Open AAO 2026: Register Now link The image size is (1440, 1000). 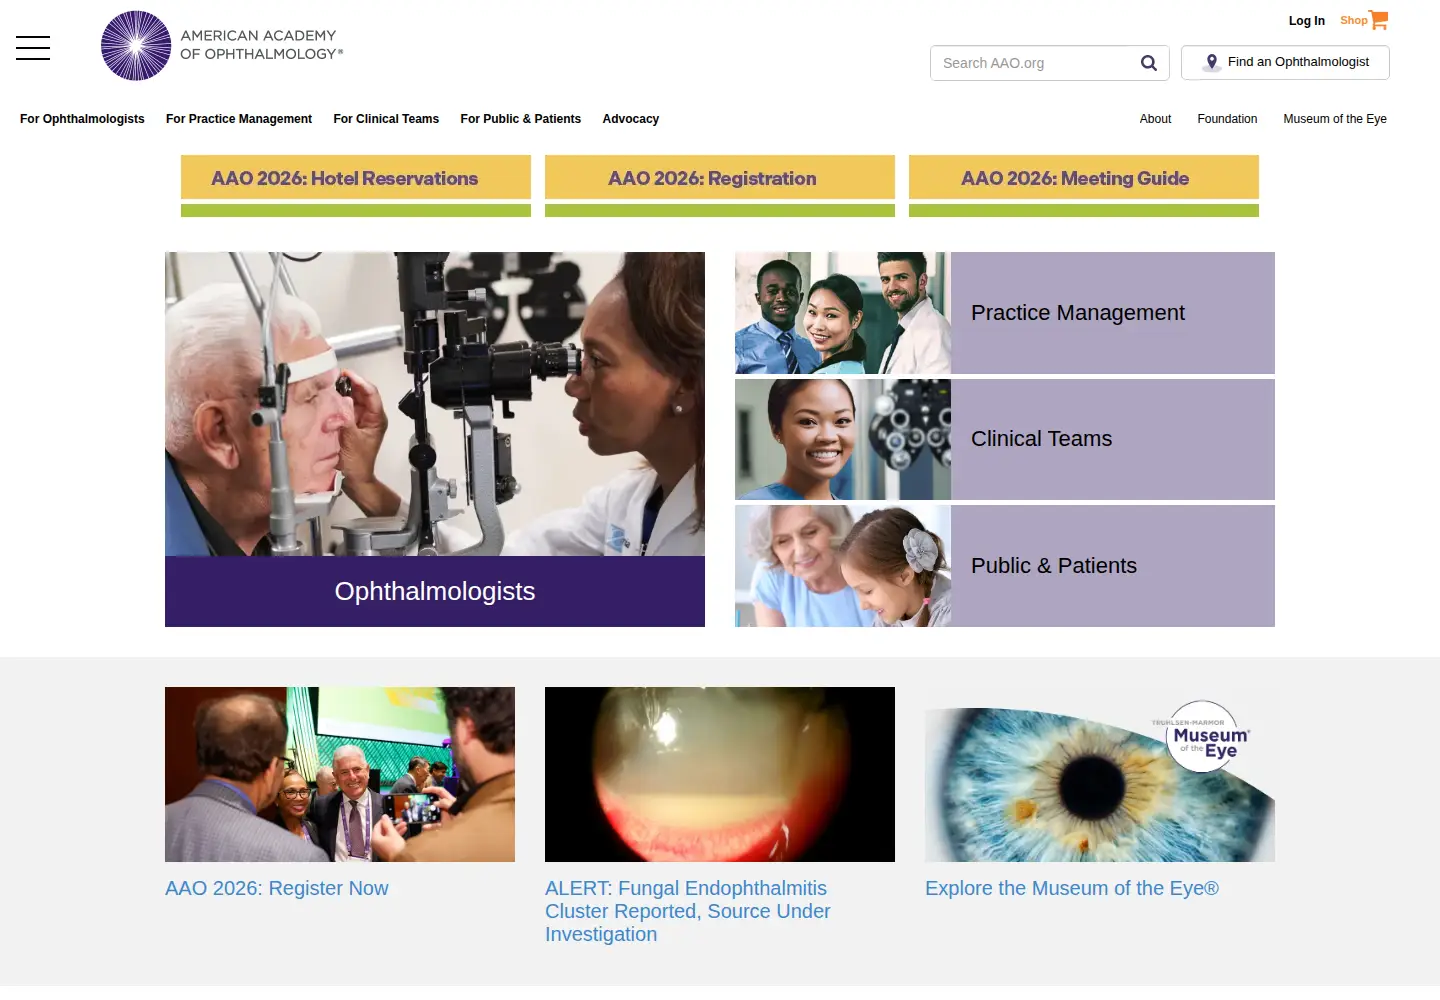coord(277,888)
